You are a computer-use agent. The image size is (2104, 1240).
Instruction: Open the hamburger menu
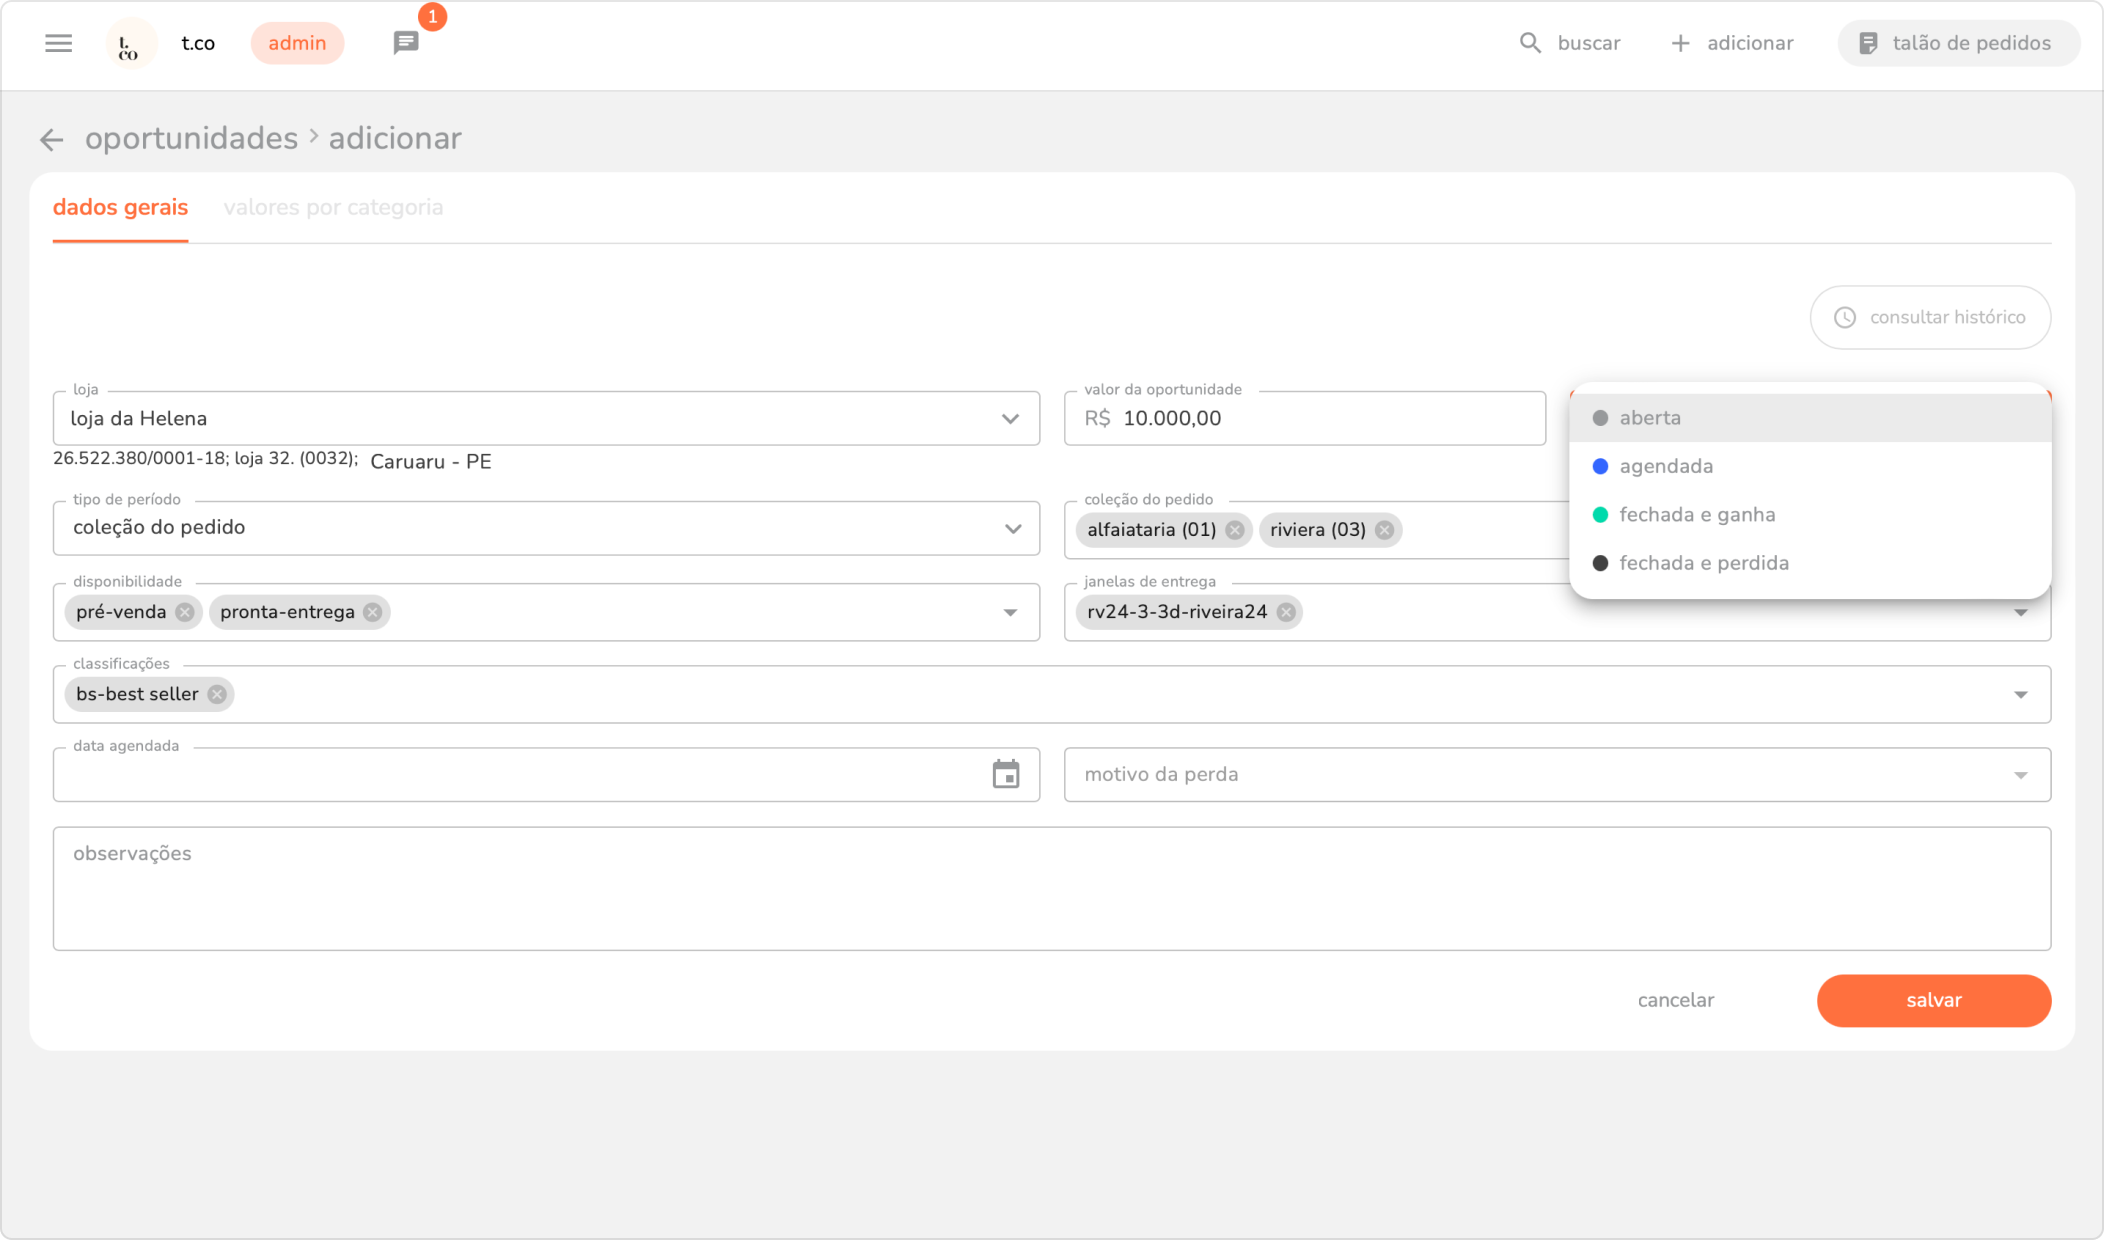(x=58, y=43)
